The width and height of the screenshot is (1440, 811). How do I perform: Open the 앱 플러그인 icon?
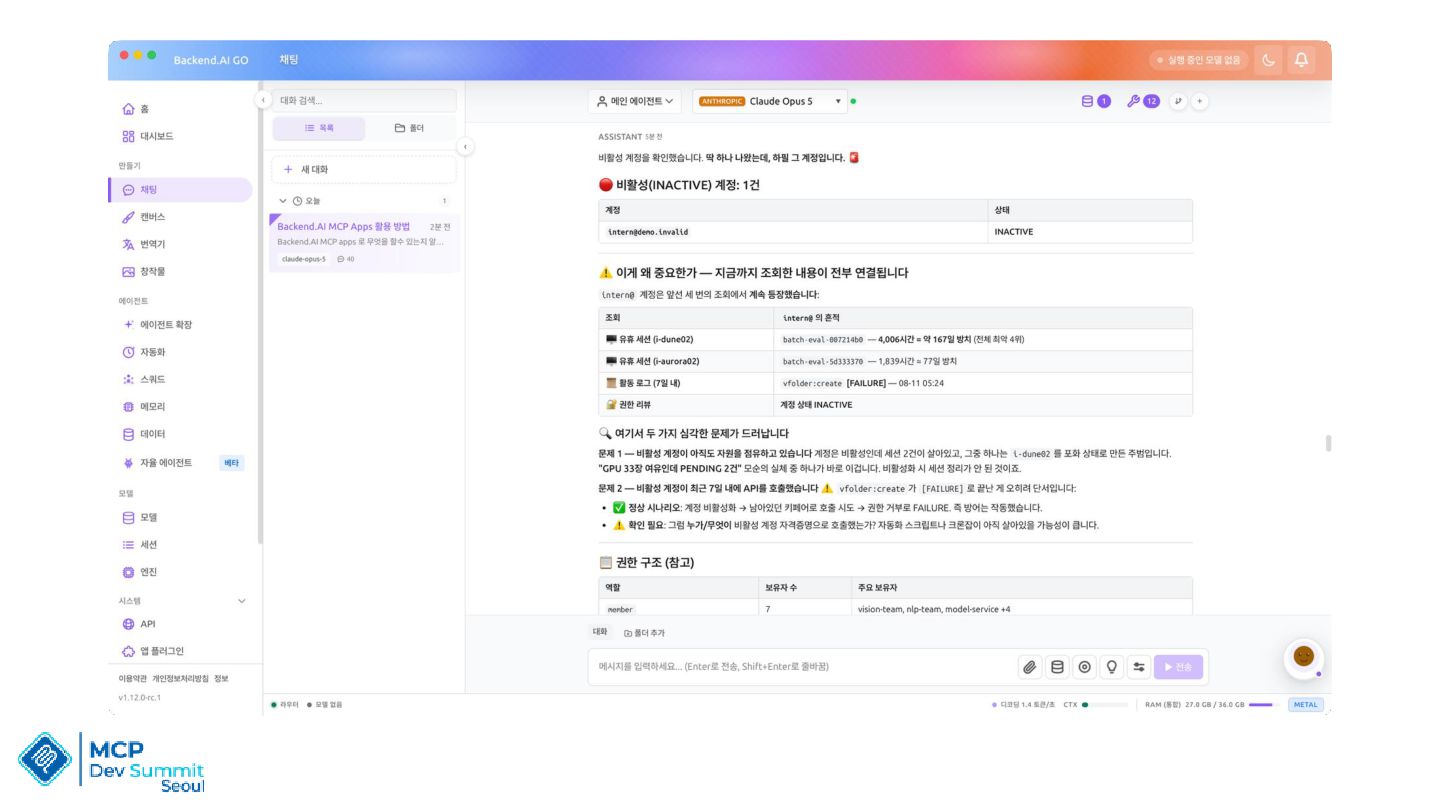point(128,651)
